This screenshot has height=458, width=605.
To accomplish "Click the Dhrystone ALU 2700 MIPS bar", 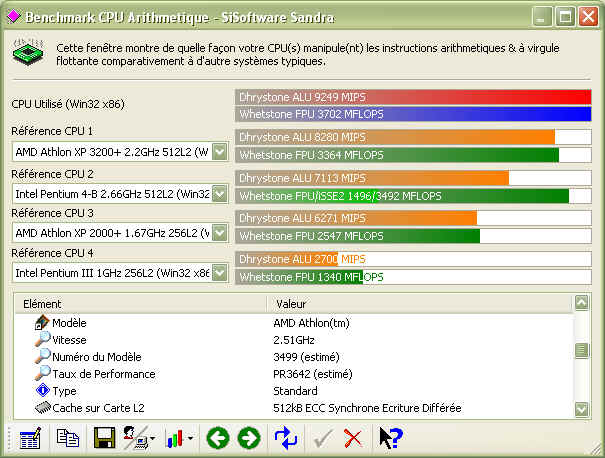I will [413, 259].
